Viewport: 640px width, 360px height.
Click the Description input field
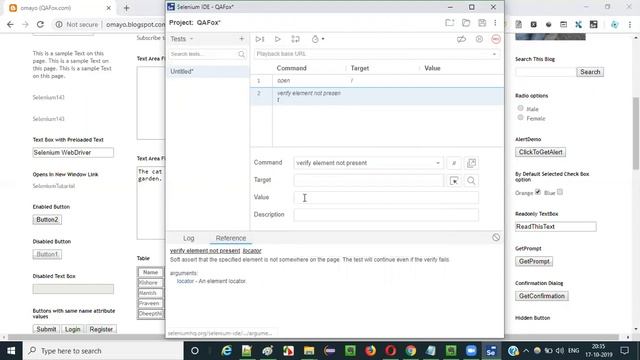386,215
